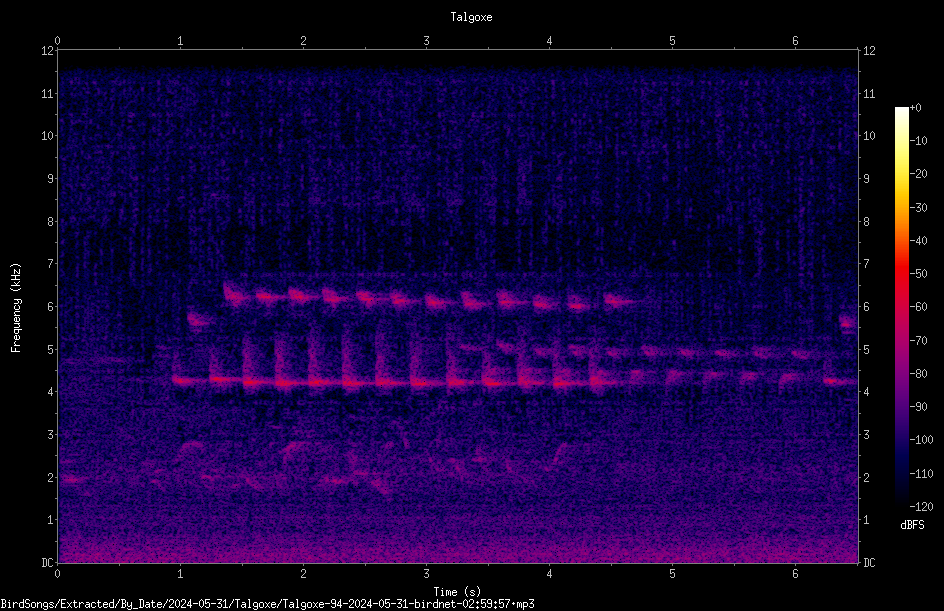Click the -50 dBFS level on the color scale
This screenshot has width=944, height=611.
point(918,274)
